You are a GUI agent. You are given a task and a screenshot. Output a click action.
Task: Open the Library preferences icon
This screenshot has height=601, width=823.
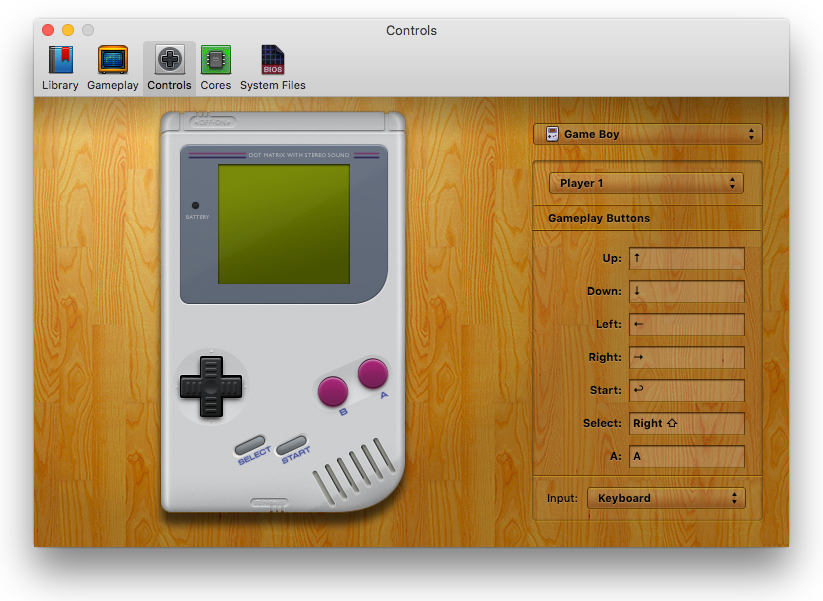point(60,61)
